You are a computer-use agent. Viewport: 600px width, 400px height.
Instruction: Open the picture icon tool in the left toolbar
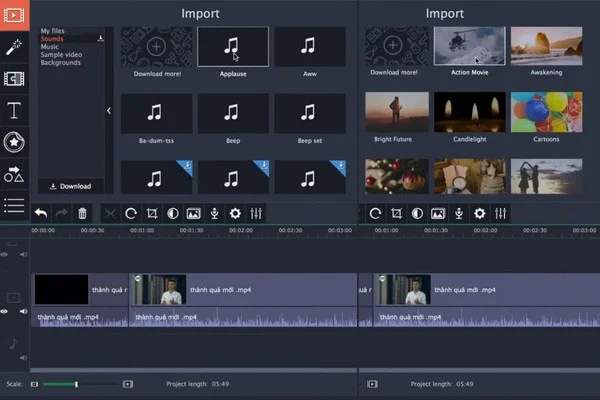pos(194,213)
